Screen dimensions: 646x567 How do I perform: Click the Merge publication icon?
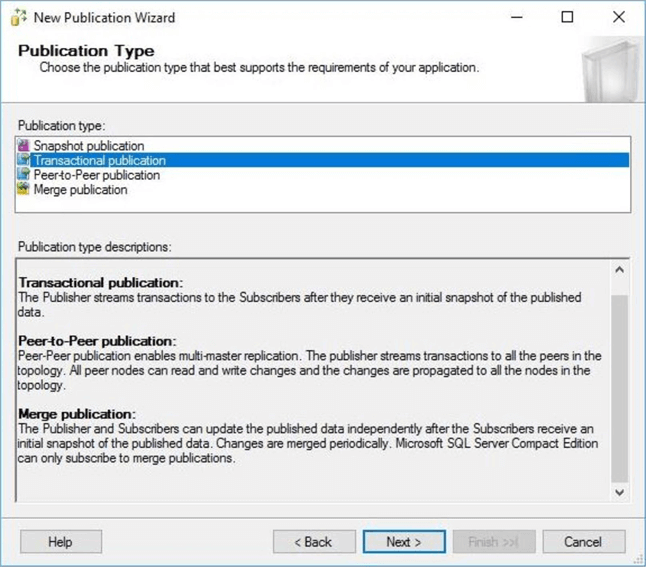(x=24, y=189)
